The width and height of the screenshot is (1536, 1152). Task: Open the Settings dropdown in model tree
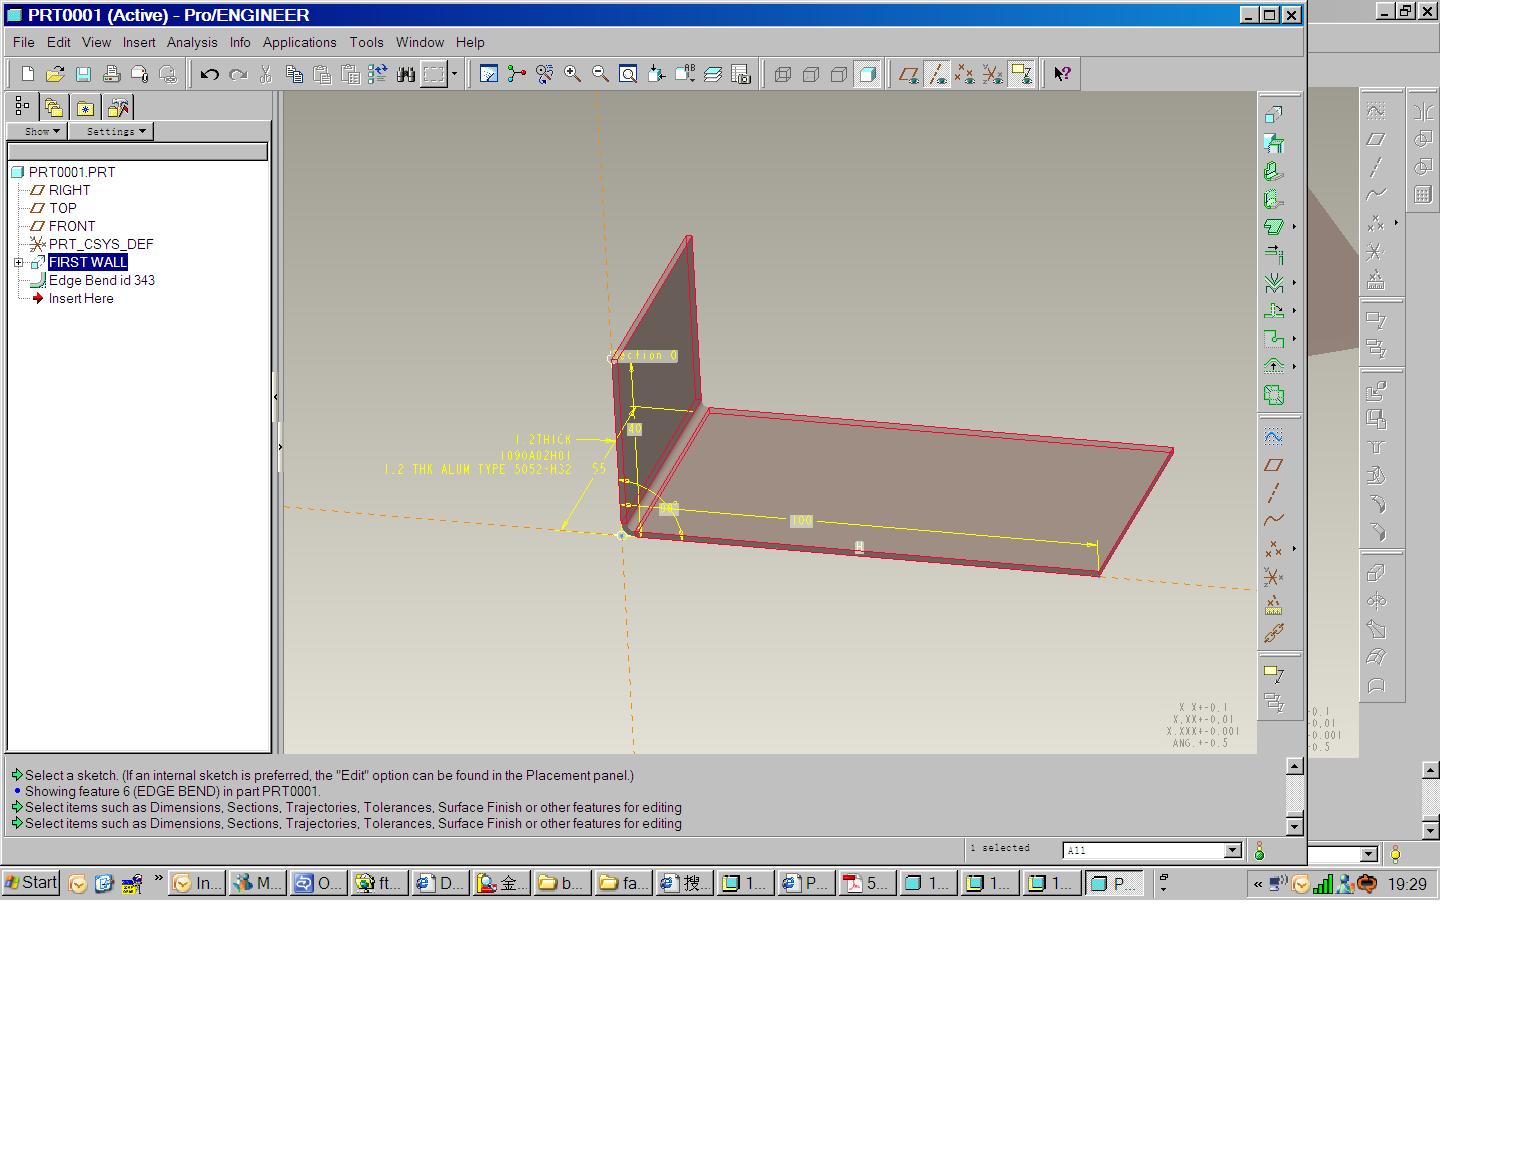pos(110,131)
